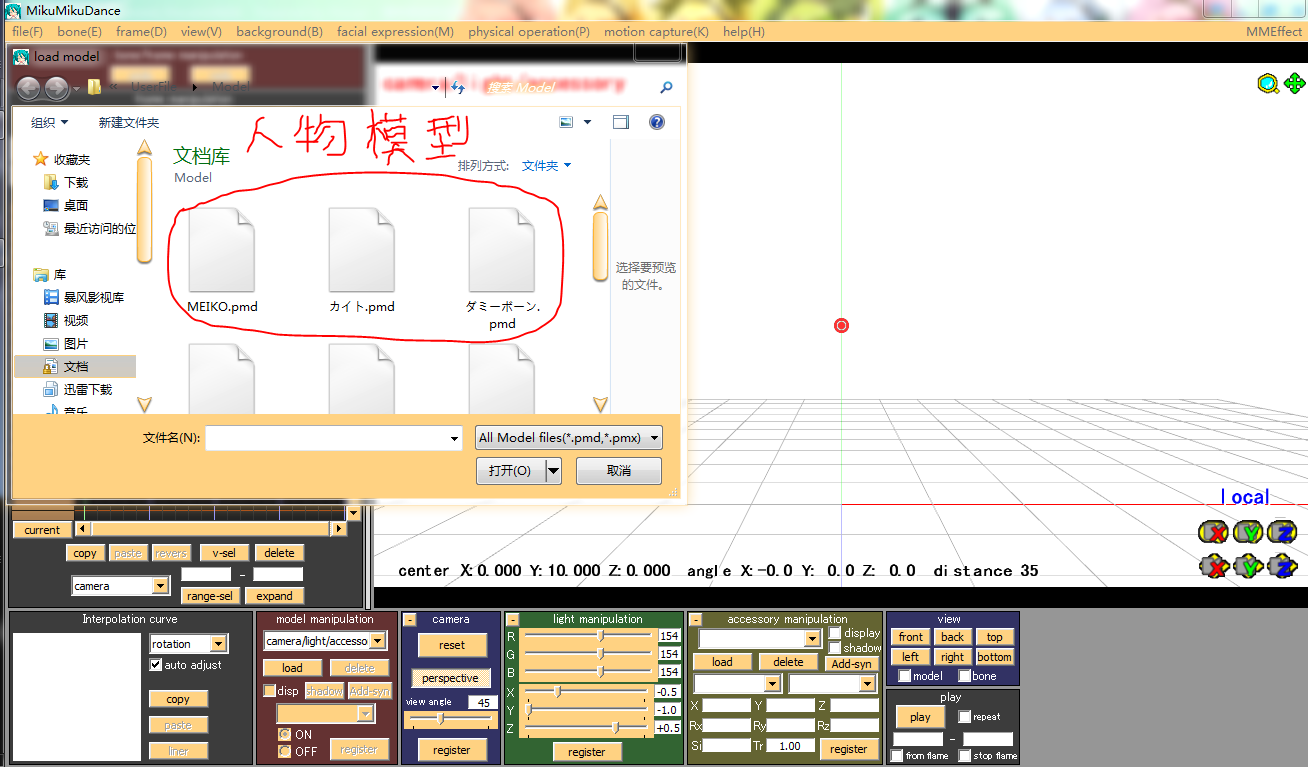Click the viewport move arrows icon
The width and height of the screenshot is (1308, 767).
coord(1293,84)
